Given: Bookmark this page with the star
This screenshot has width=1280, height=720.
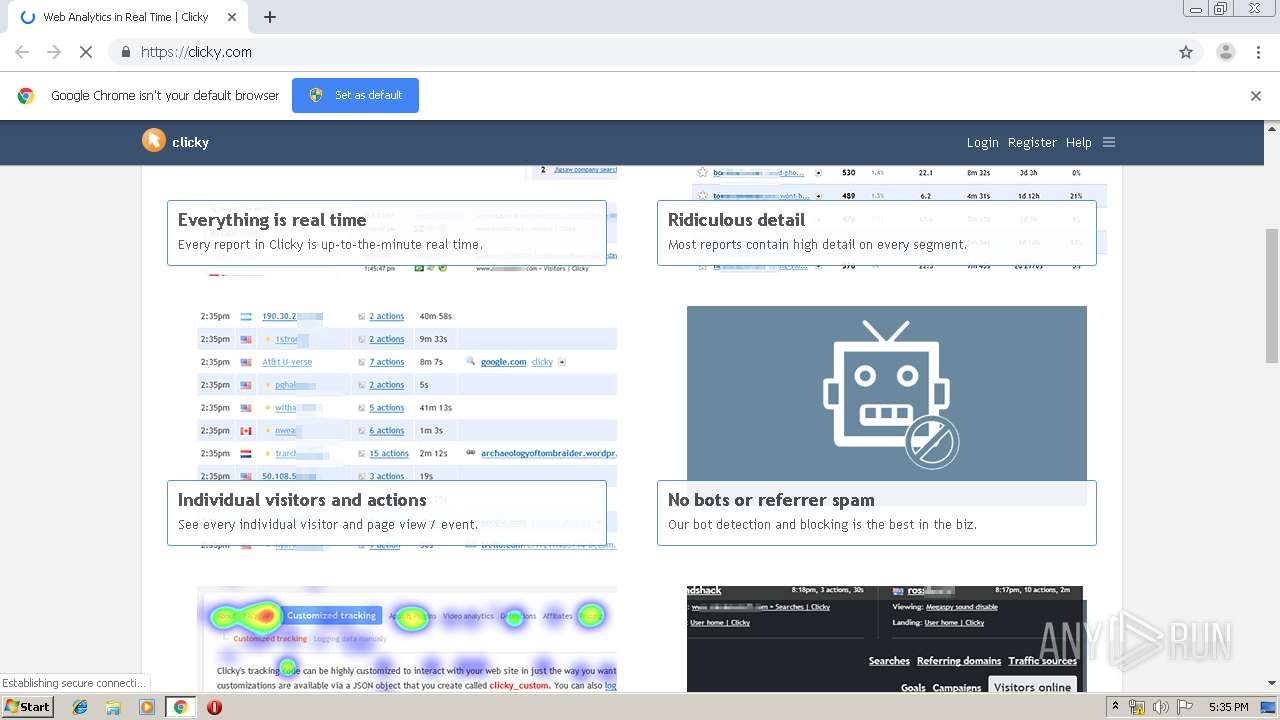Looking at the screenshot, I should pyautogui.click(x=1186, y=52).
